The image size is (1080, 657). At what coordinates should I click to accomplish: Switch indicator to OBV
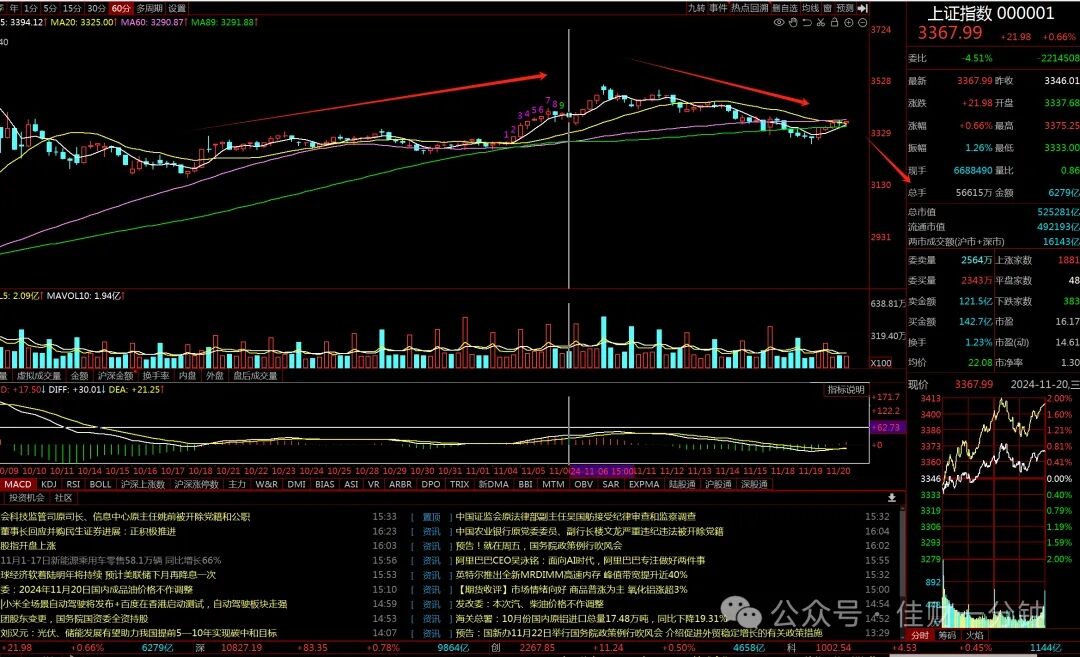583,484
